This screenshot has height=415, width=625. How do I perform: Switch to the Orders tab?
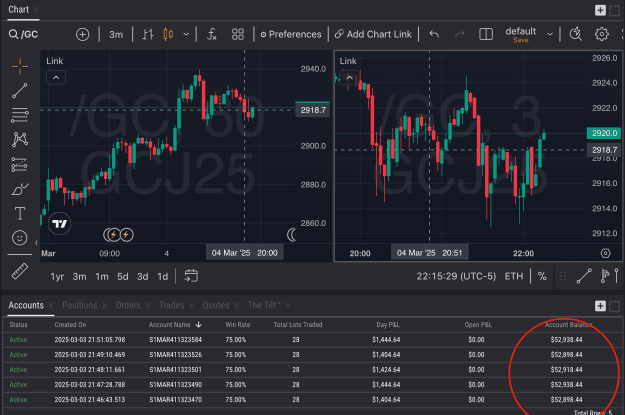128,305
